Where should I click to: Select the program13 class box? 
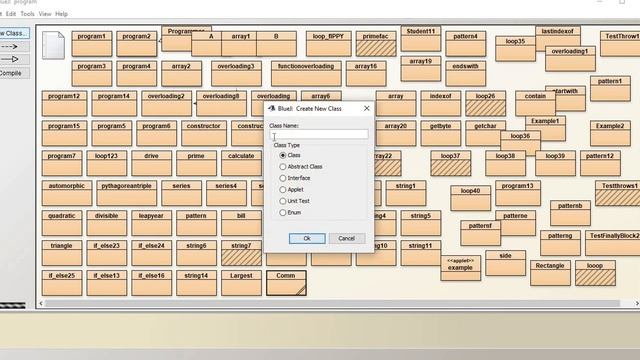[518, 193]
